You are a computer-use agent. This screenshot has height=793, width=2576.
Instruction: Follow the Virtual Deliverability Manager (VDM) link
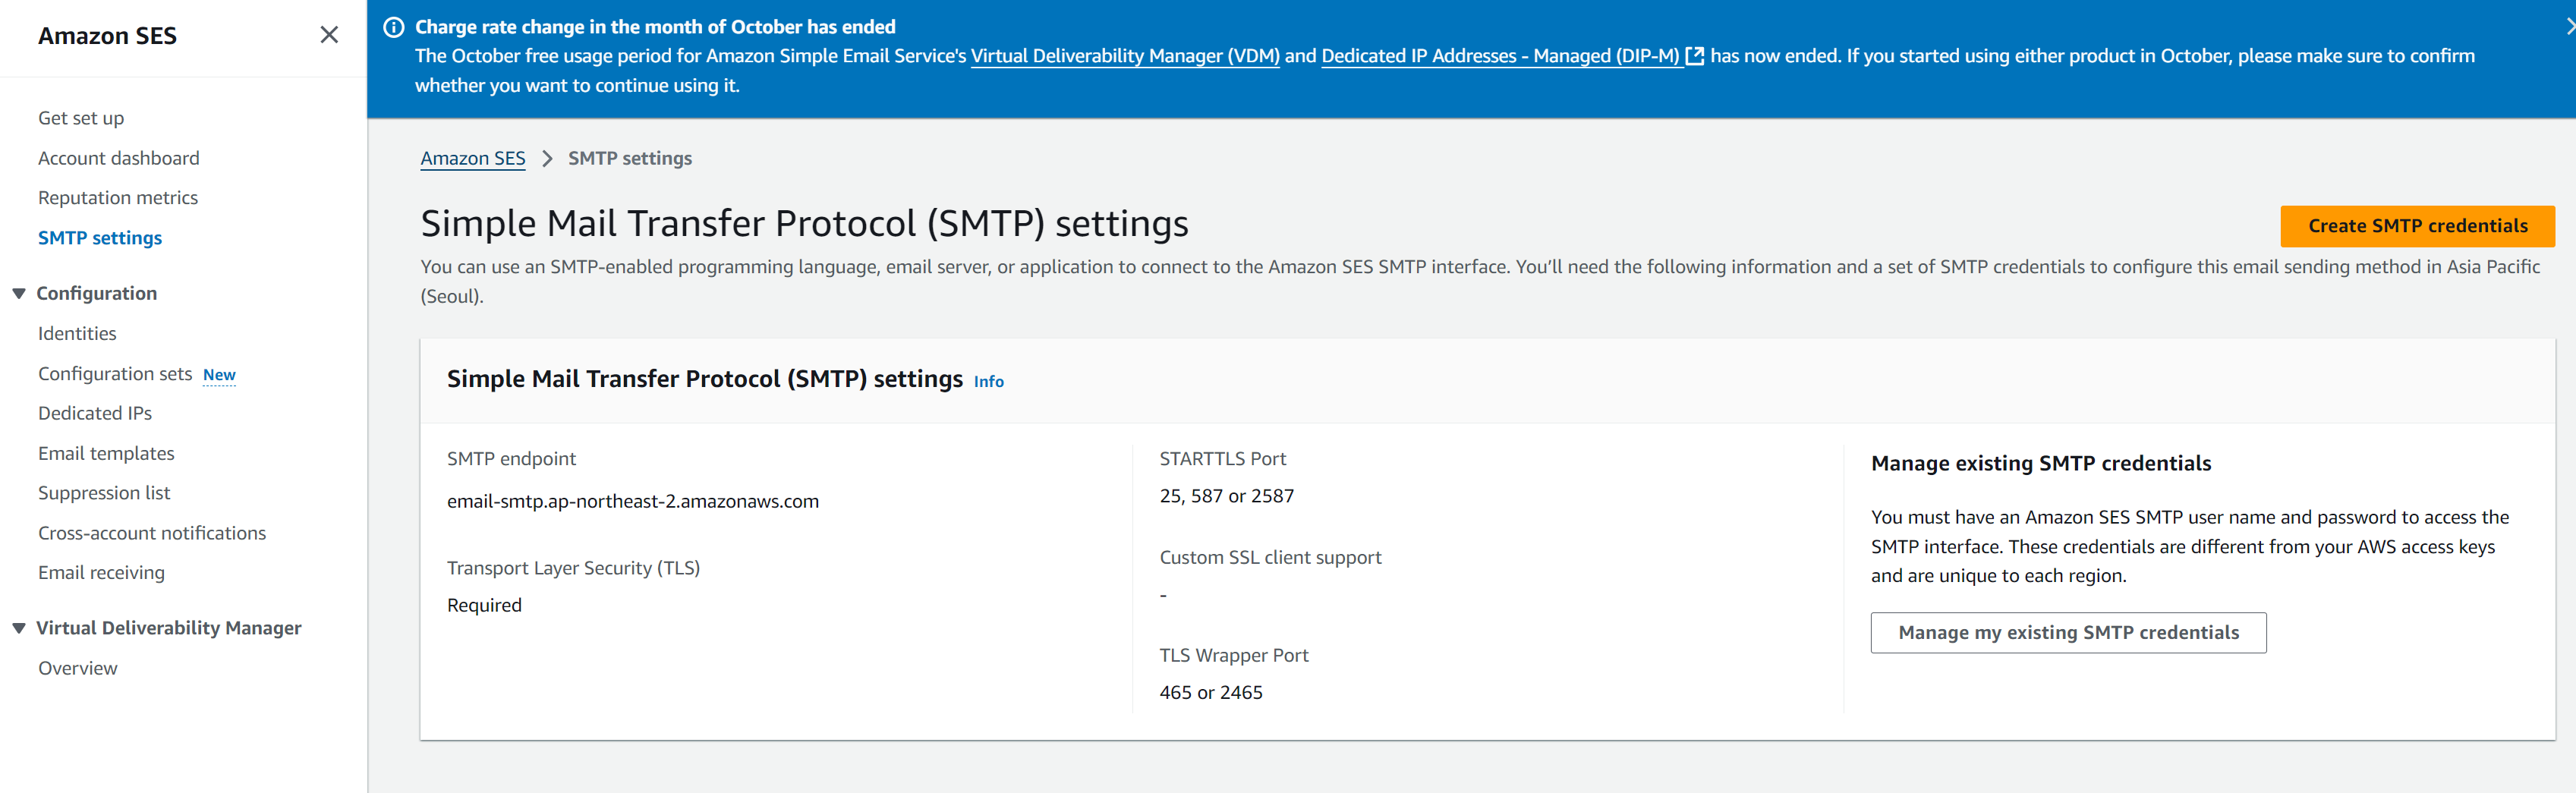pyautogui.click(x=1125, y=56)
